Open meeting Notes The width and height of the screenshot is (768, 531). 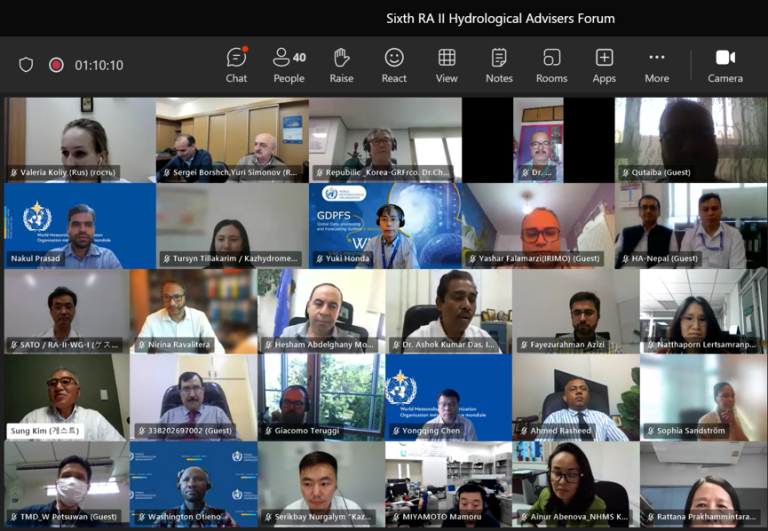499,65
